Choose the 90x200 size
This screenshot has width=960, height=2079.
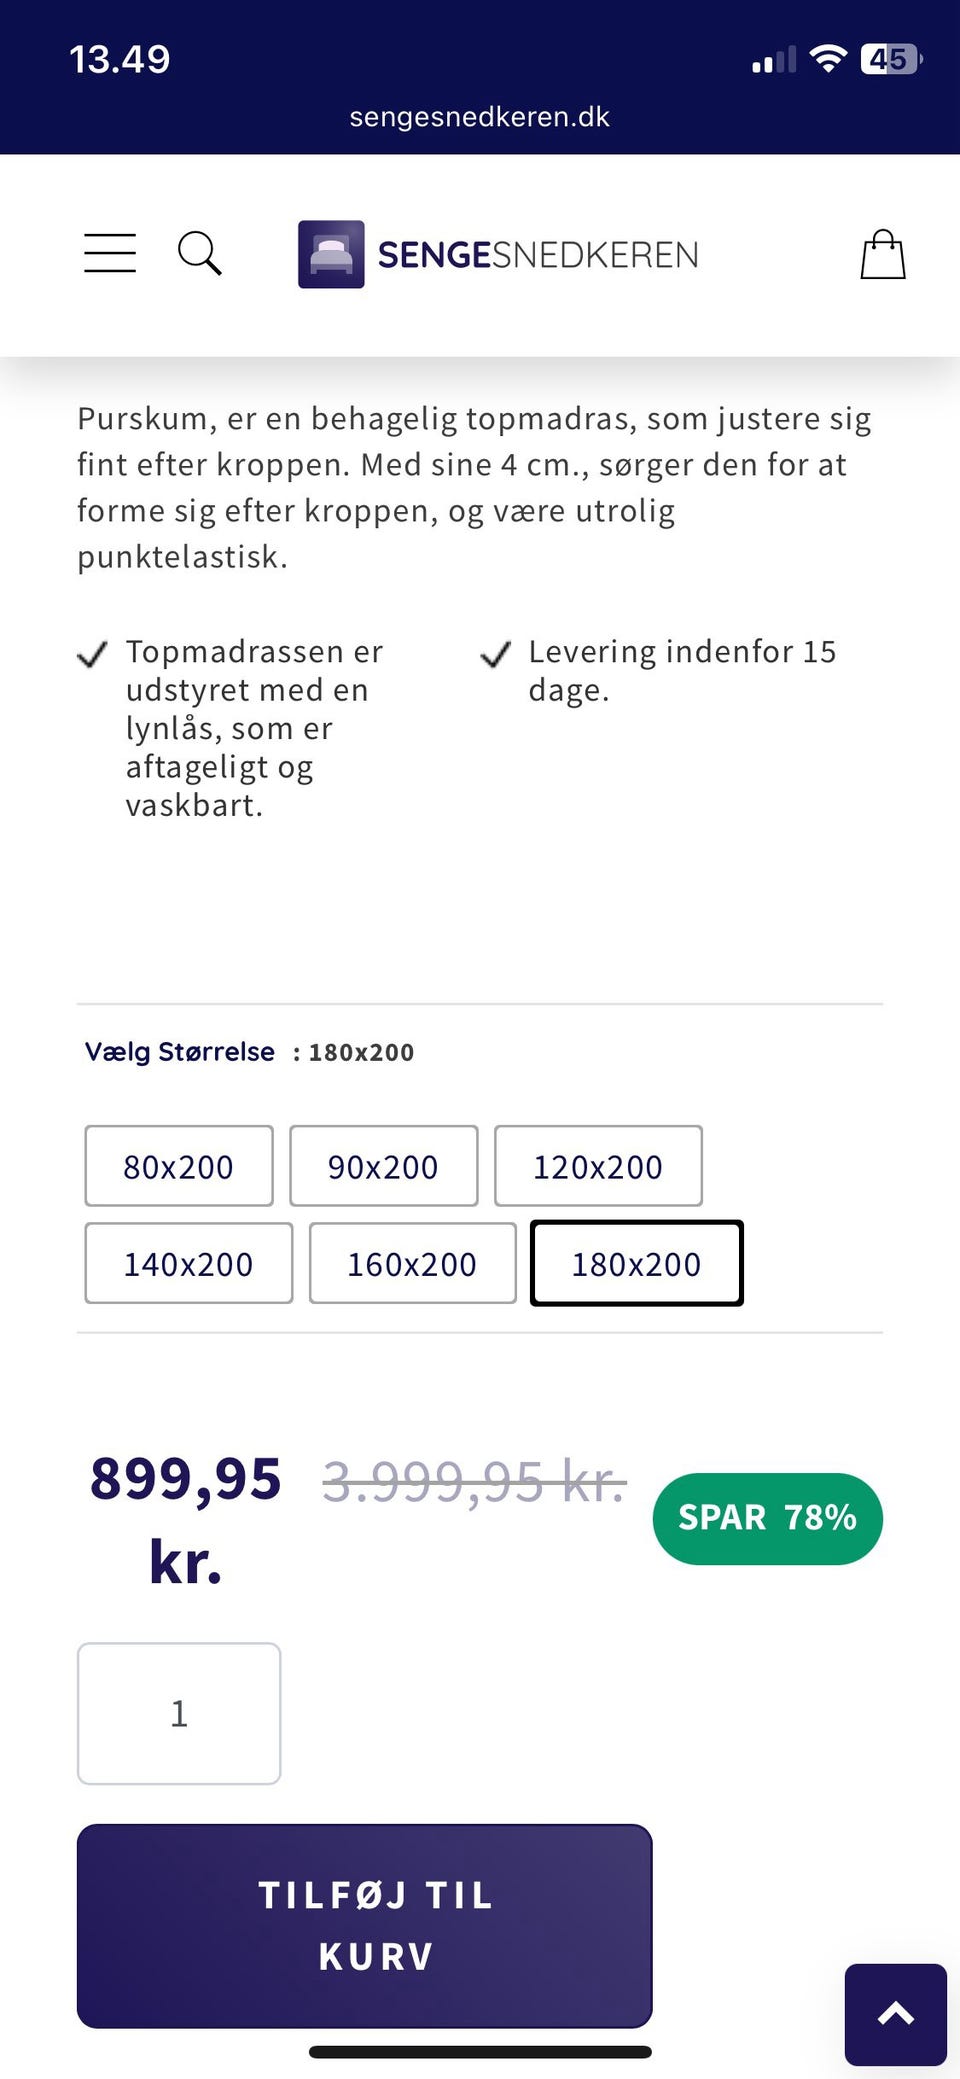(x=383, y=1166)
